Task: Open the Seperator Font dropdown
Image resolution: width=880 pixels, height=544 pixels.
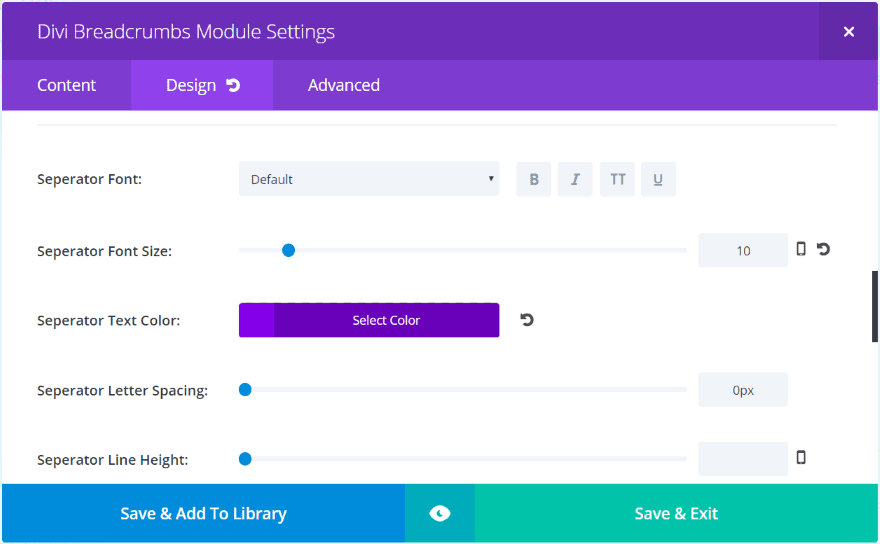Action: 368,179
